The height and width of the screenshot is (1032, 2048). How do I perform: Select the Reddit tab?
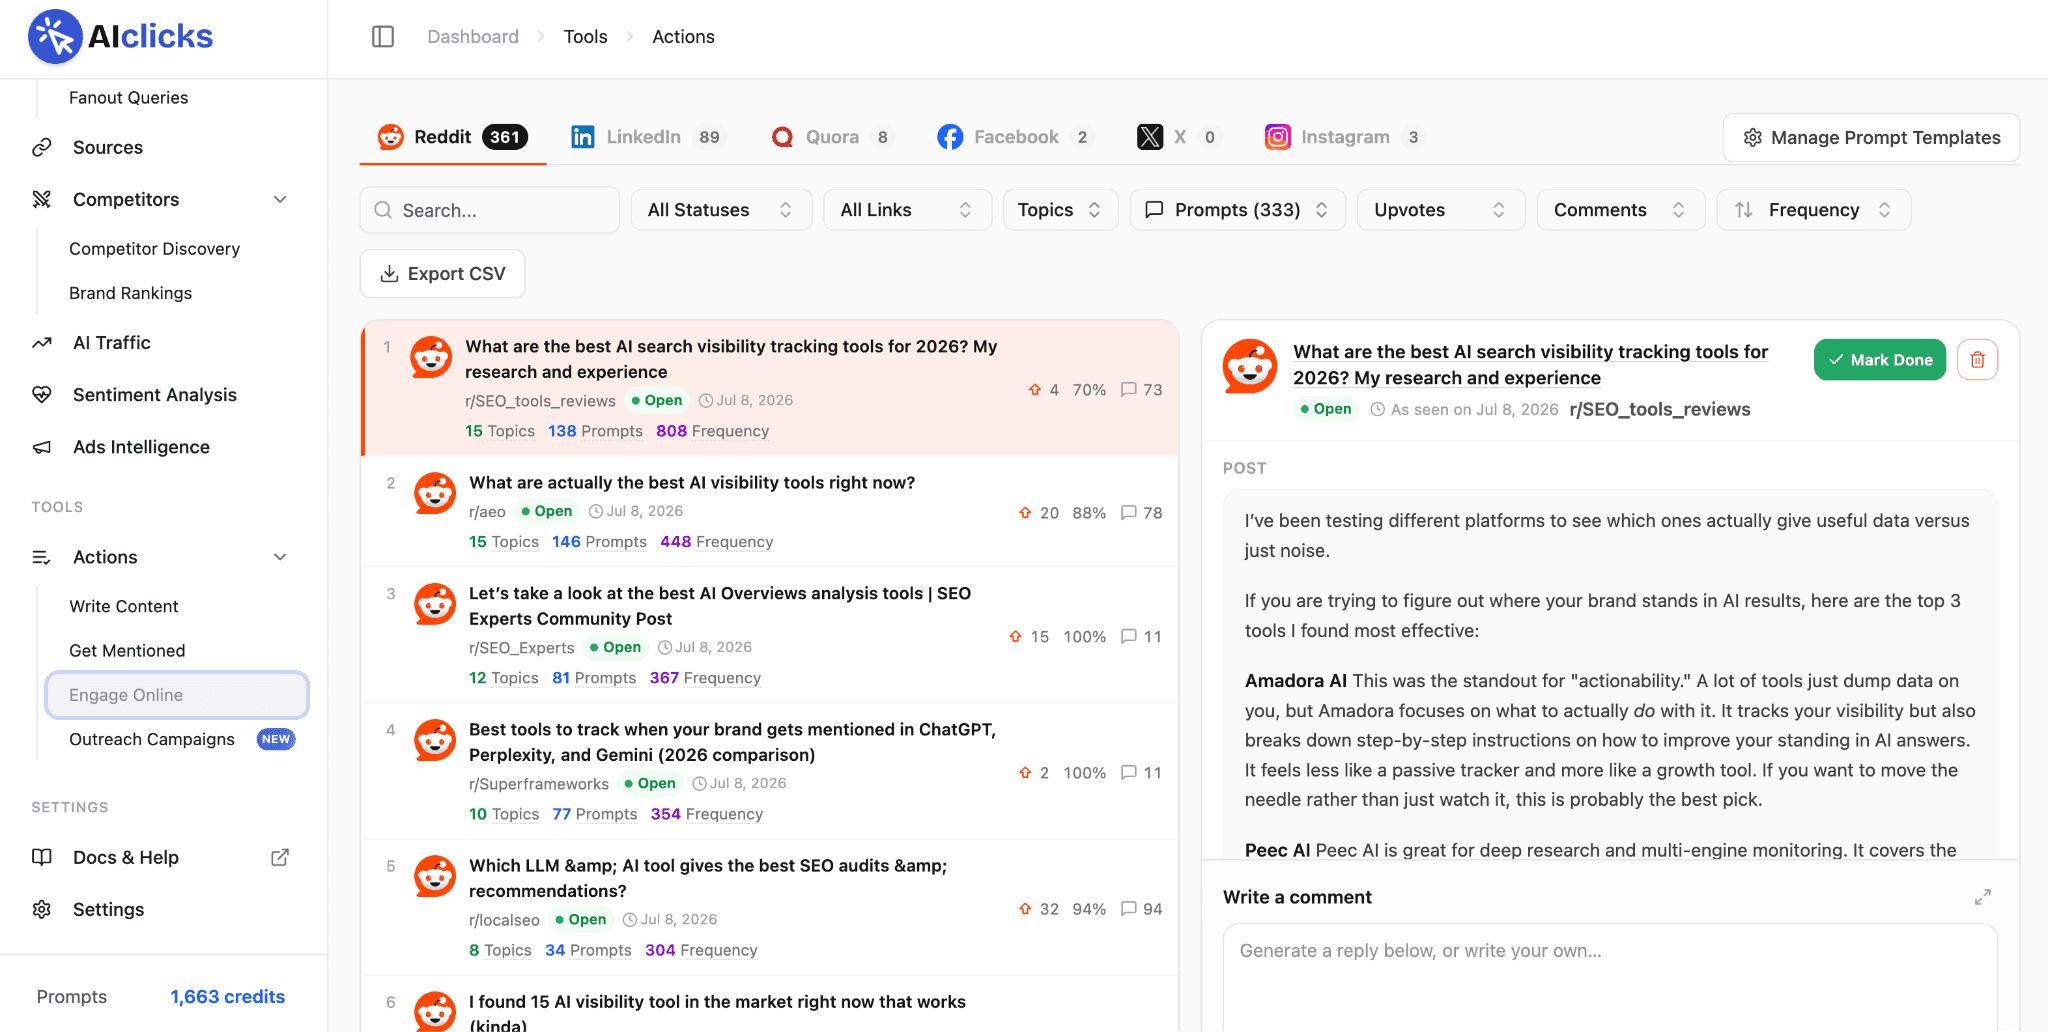453,137
